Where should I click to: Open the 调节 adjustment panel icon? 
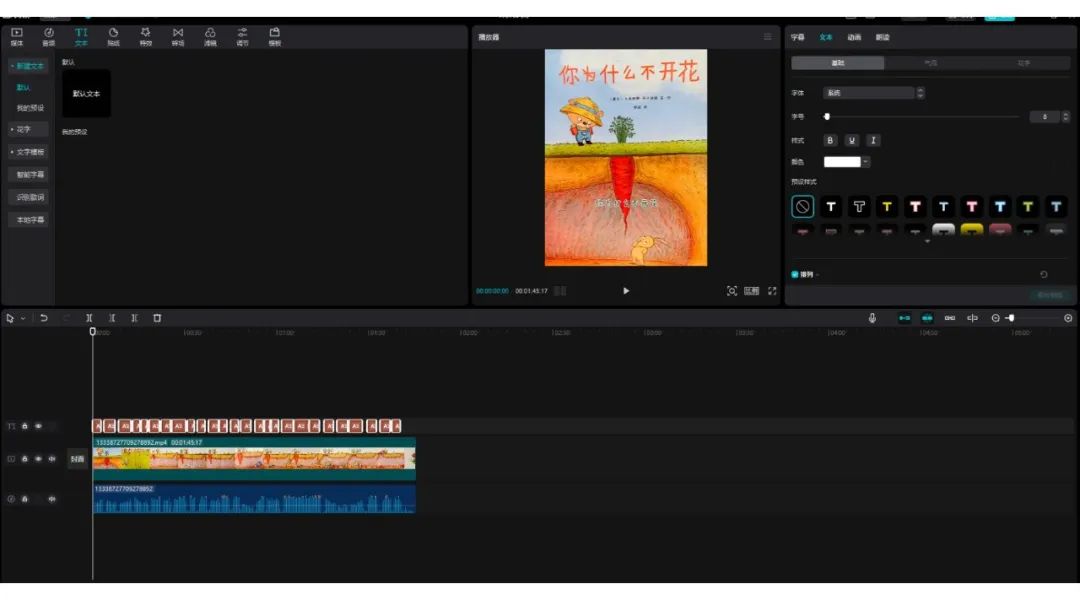[242, 36]
